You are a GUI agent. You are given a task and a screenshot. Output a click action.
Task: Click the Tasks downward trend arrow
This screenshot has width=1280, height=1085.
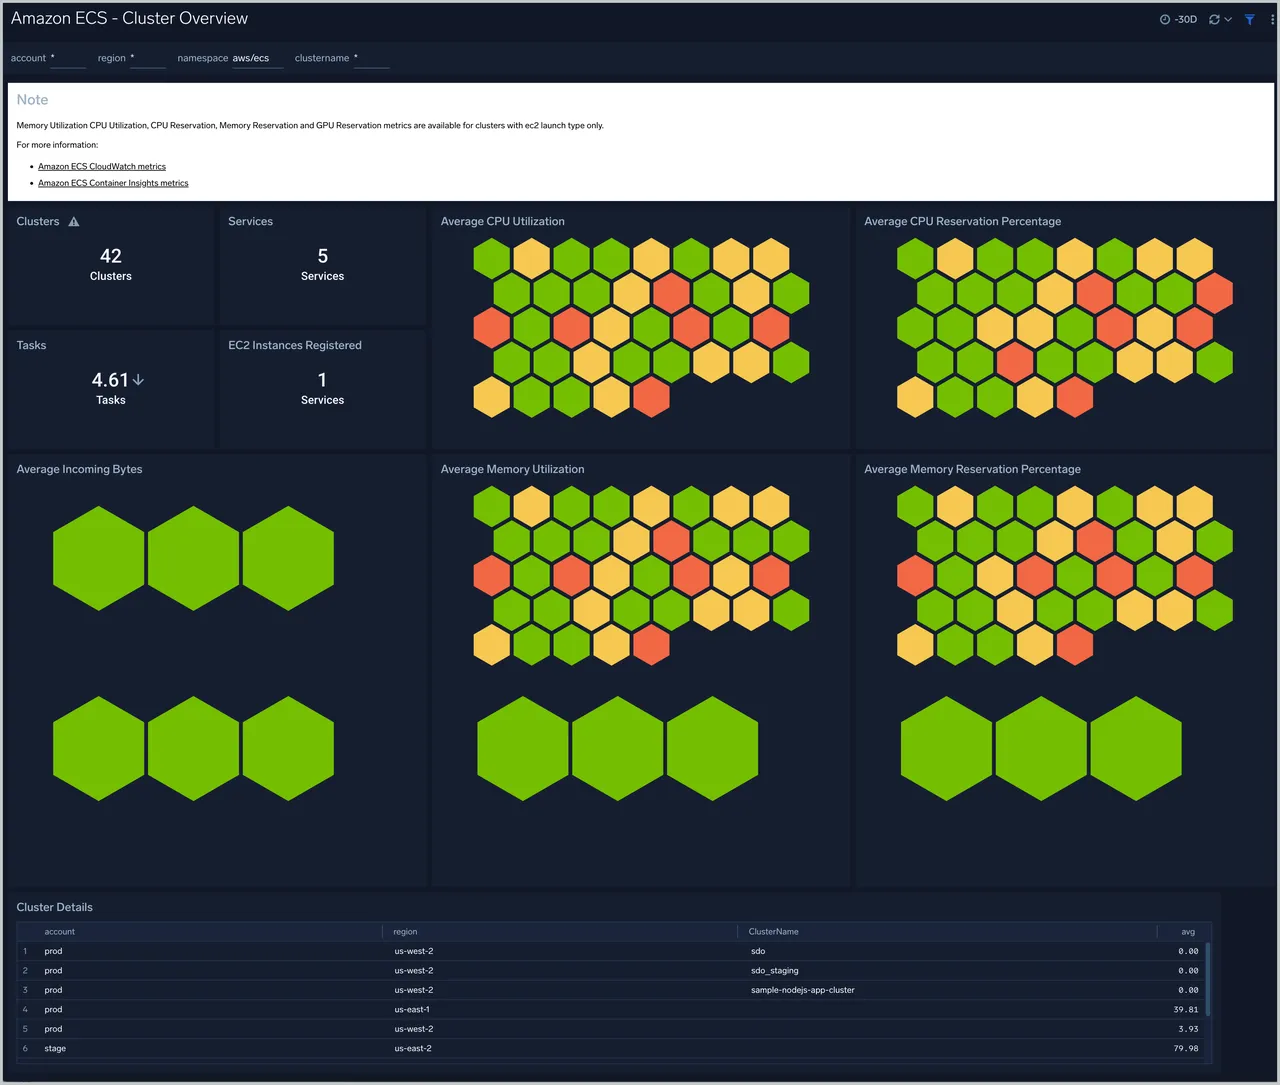pyautogui.click(x=138, y=380)
